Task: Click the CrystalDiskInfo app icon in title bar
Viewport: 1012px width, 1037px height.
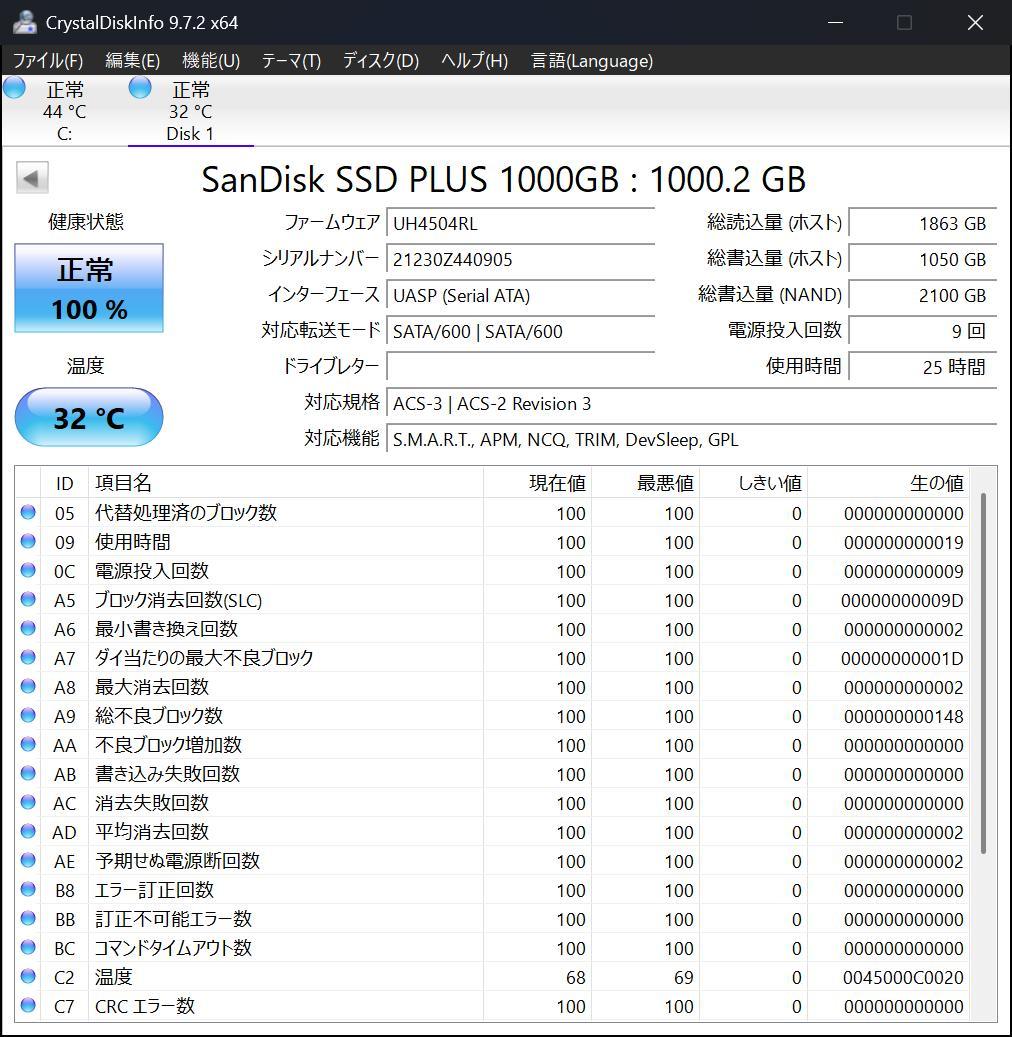Action: (24, 22)
